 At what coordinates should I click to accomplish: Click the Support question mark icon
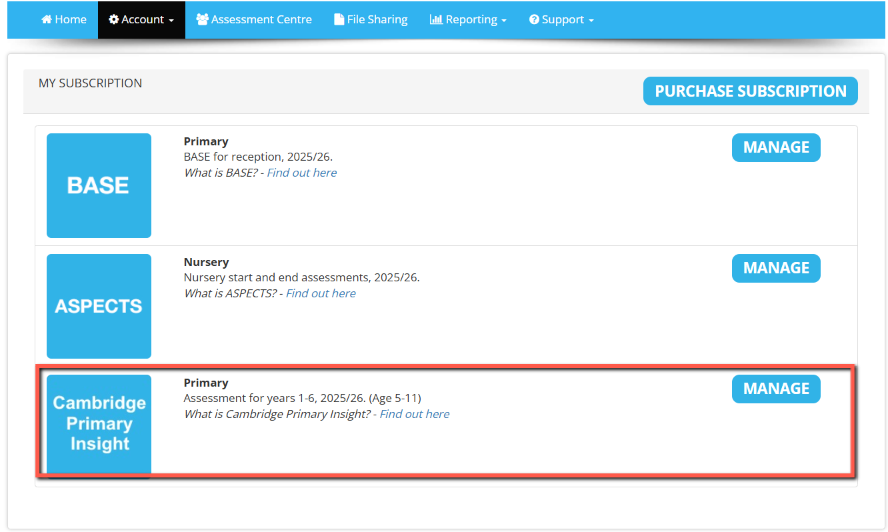point(534,20)
